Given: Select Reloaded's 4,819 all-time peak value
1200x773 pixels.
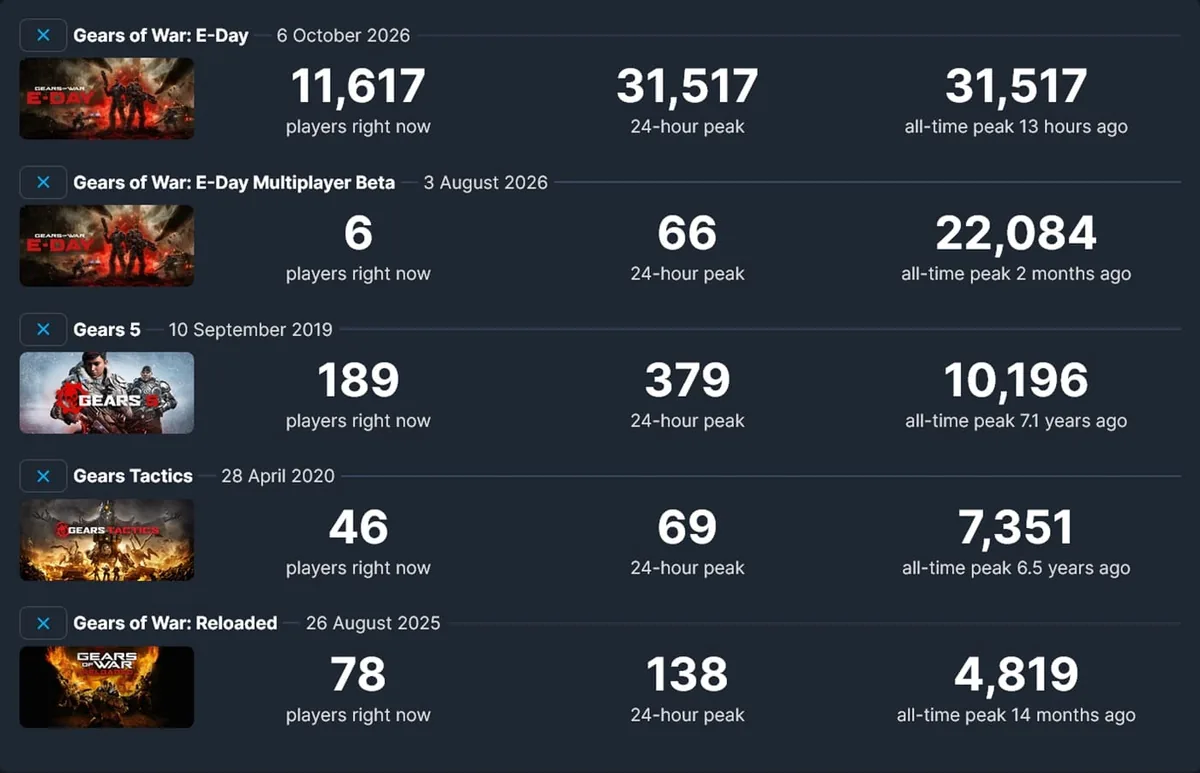Looking at the screenshot, I should pyautogui.click(x=1016, y=675).
